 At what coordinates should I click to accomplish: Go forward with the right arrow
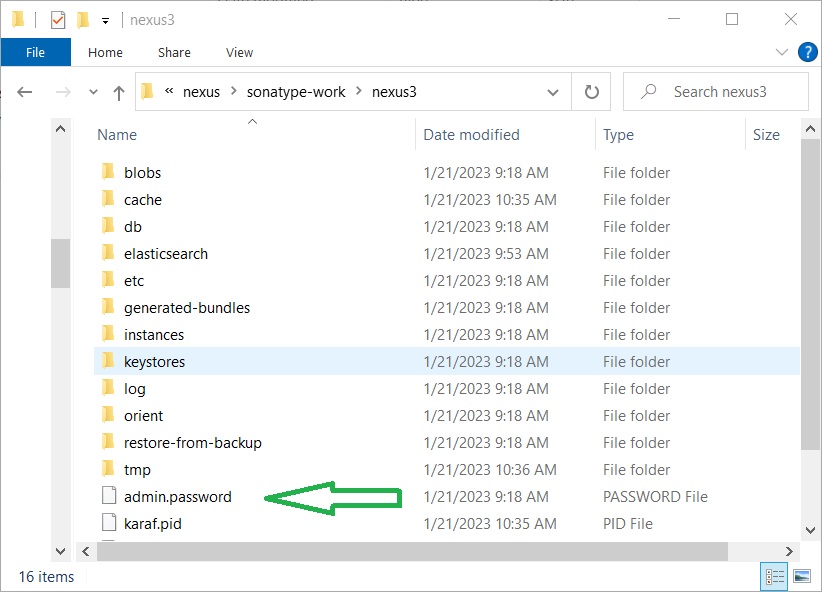coord(63,92)
